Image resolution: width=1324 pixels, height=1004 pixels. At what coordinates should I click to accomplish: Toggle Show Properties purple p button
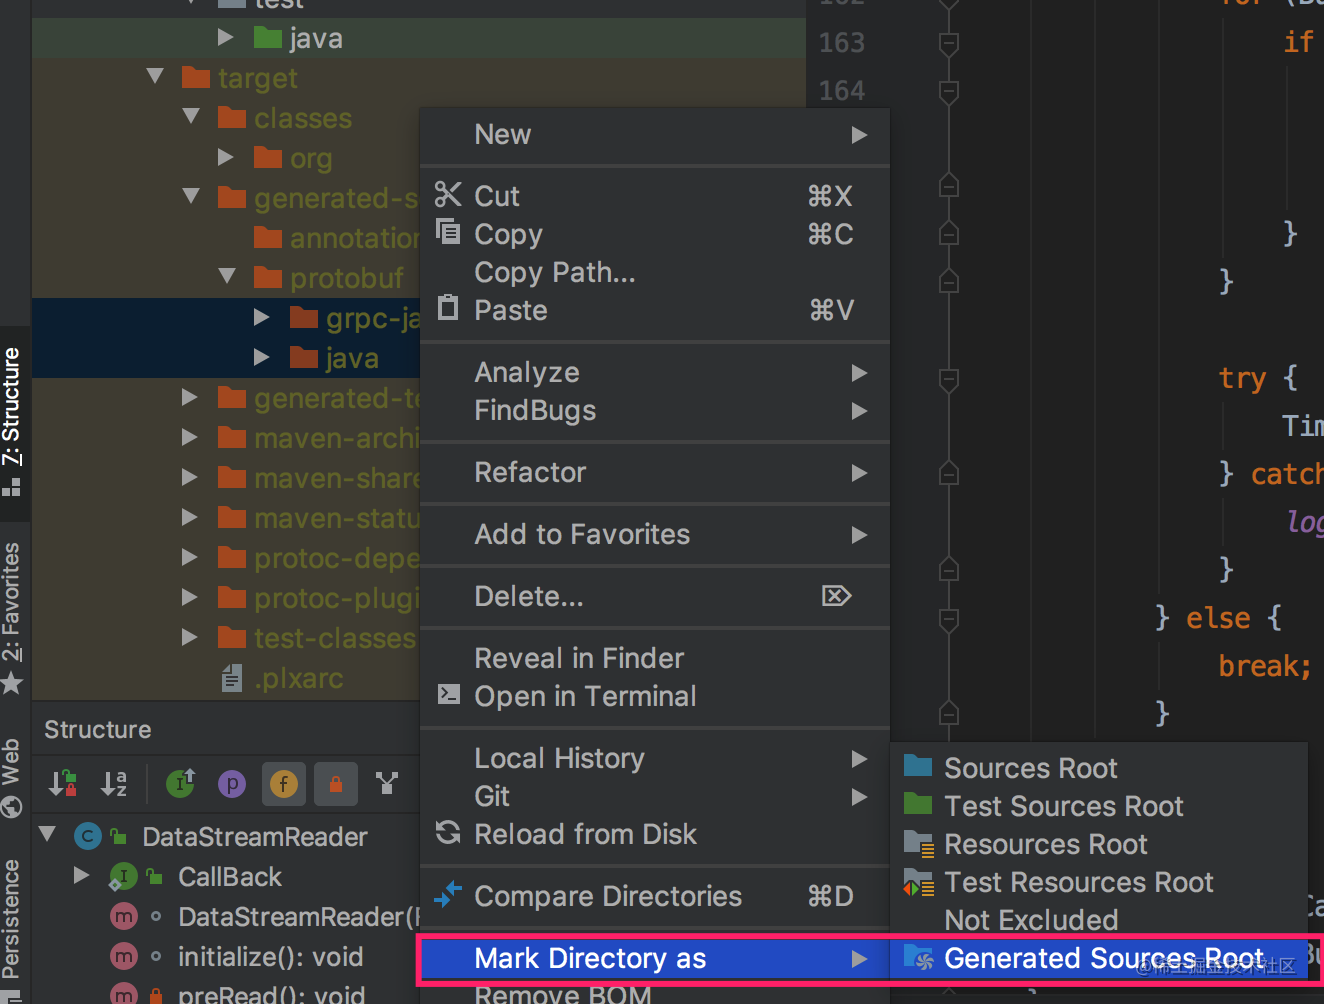[x=232, y=784]
